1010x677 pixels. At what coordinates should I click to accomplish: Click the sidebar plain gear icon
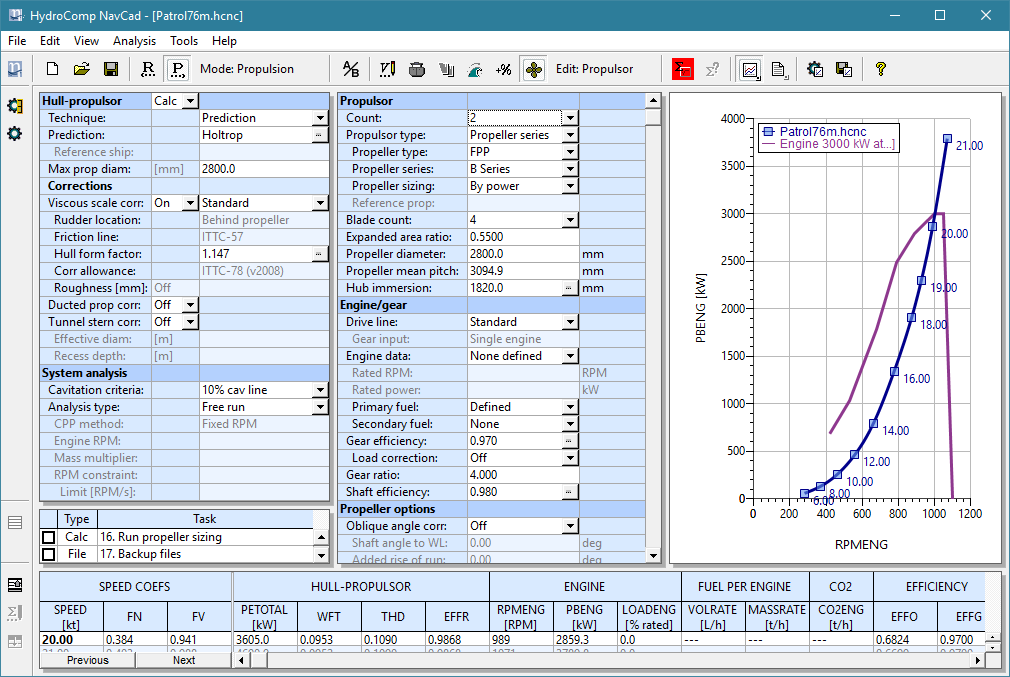coord(14,134)
